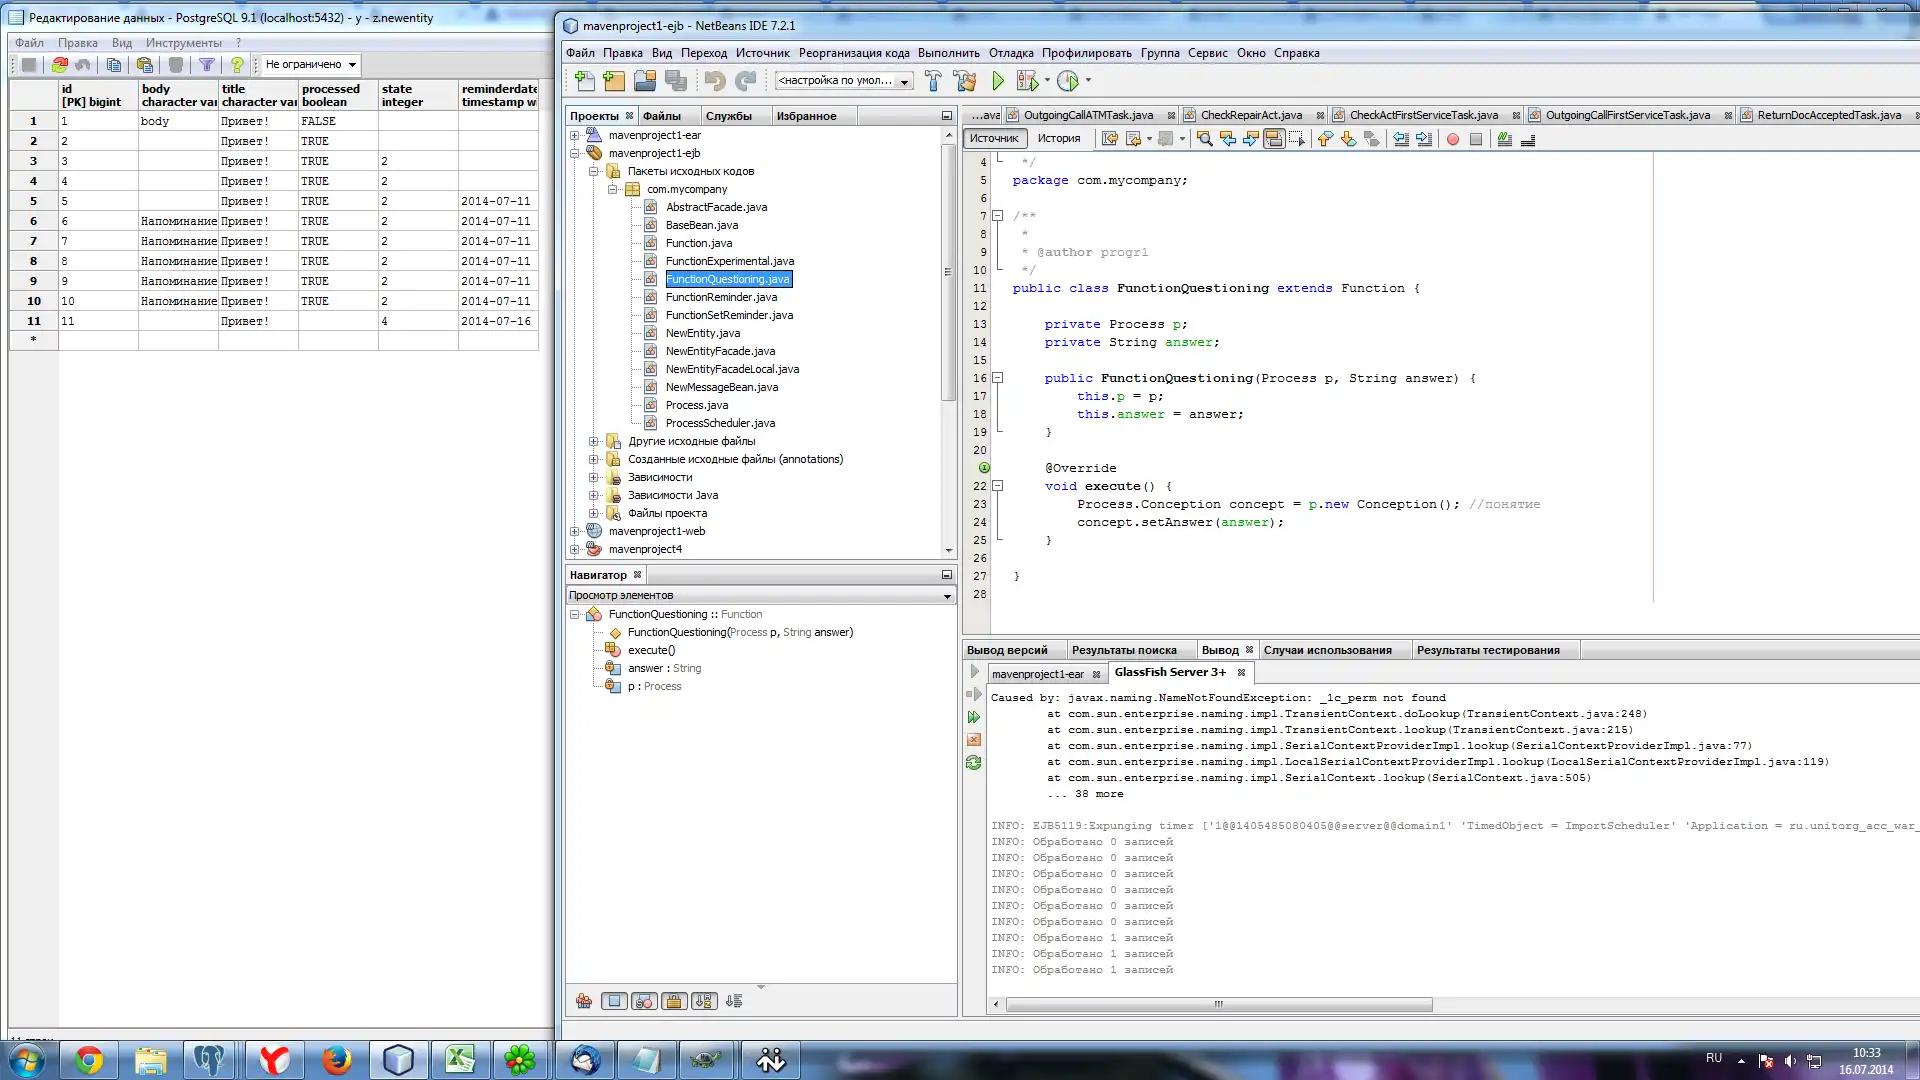Open the Refactor menu (Реорганизация кода)
The height and width of the screenshot is (1080, 1920).
pos(853,53)
